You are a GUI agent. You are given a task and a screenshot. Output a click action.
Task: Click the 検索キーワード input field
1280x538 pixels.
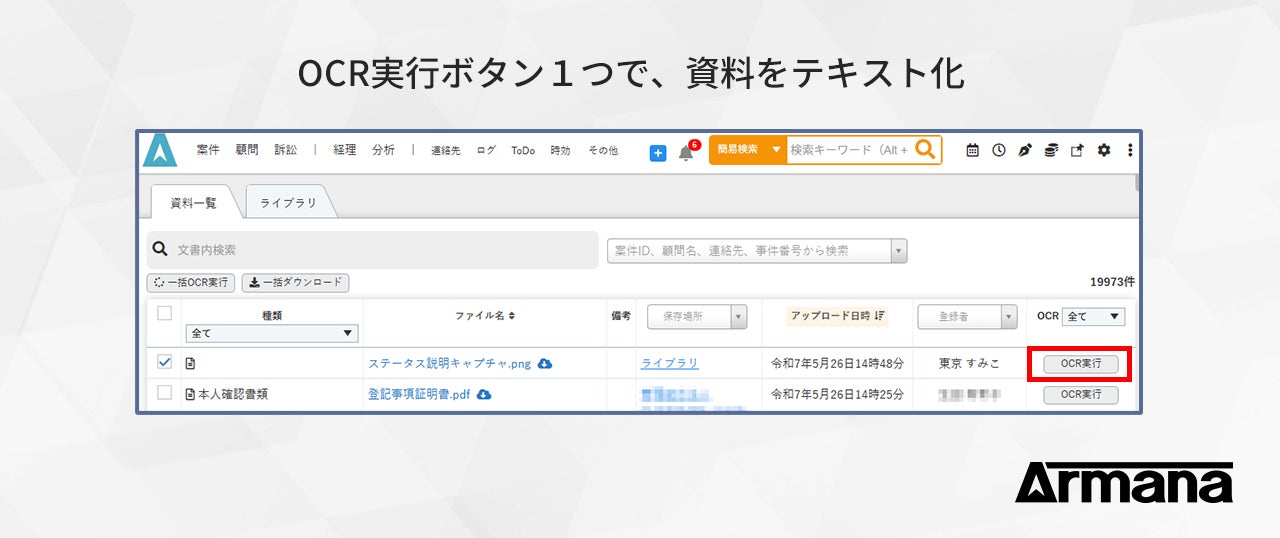point(850,150)
